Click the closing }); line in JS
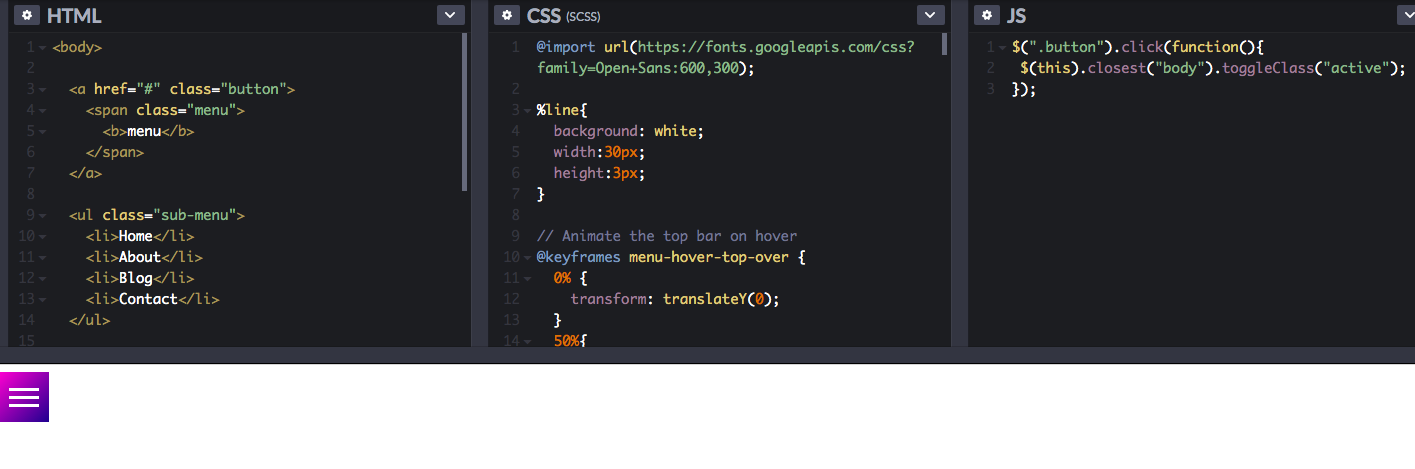This screenshot has width=1415, height=469. (x=1024, y=89)
